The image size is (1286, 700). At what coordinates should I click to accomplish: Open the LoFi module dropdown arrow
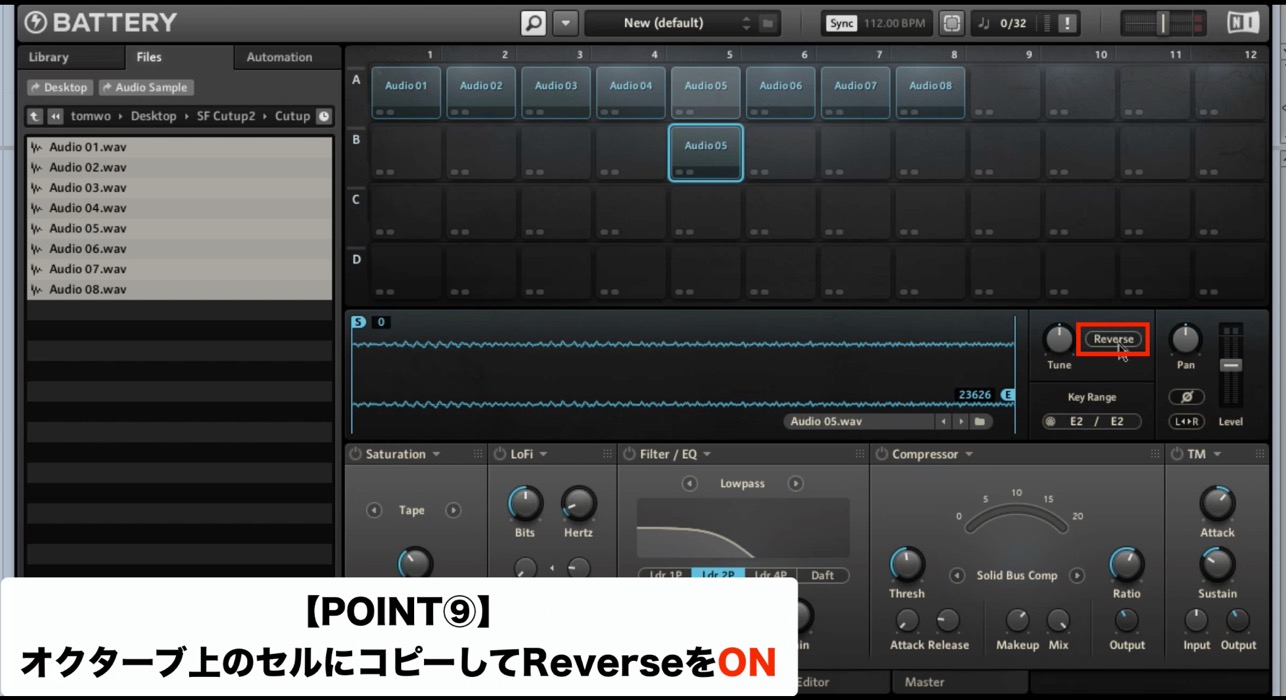543,454
